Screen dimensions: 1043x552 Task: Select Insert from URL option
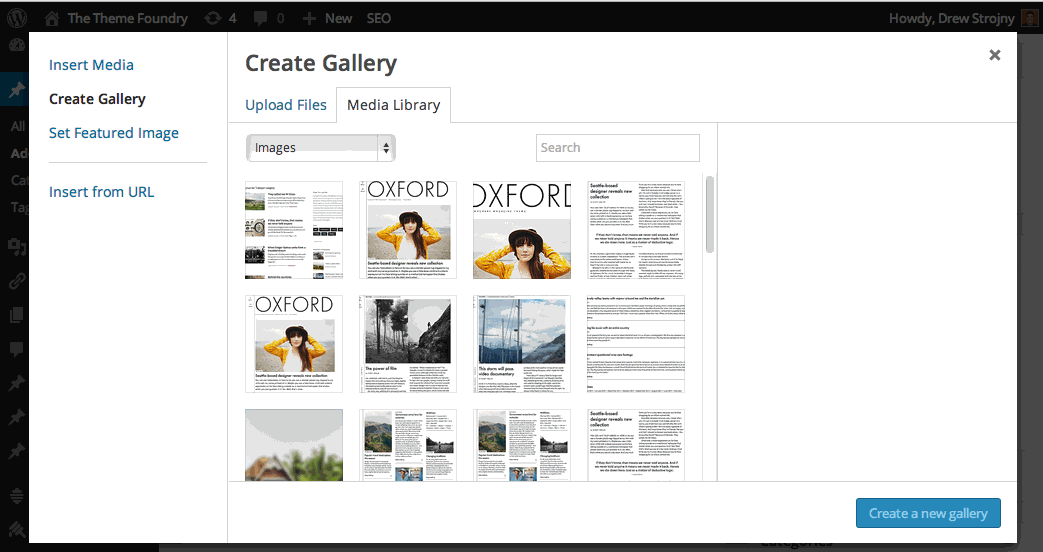(101, 192)
